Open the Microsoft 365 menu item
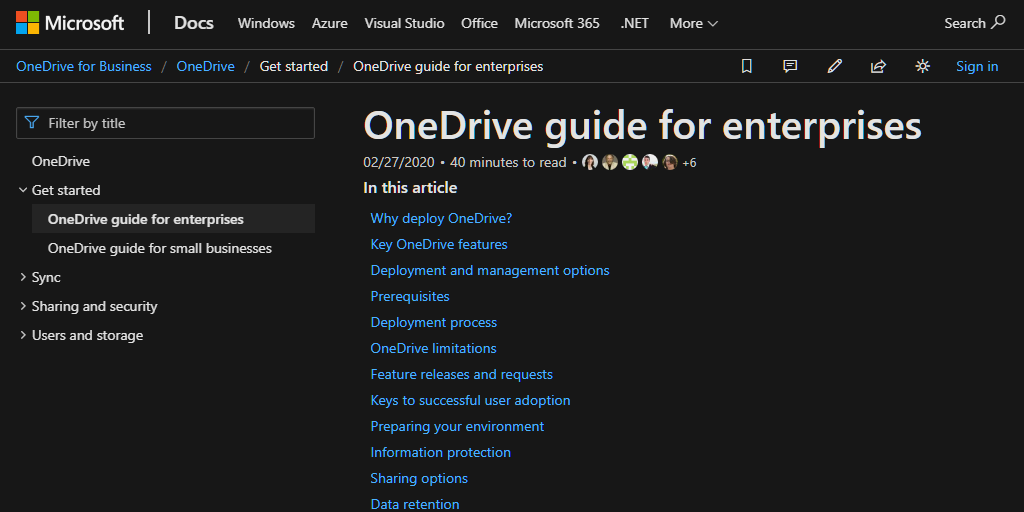 (557, 24)
